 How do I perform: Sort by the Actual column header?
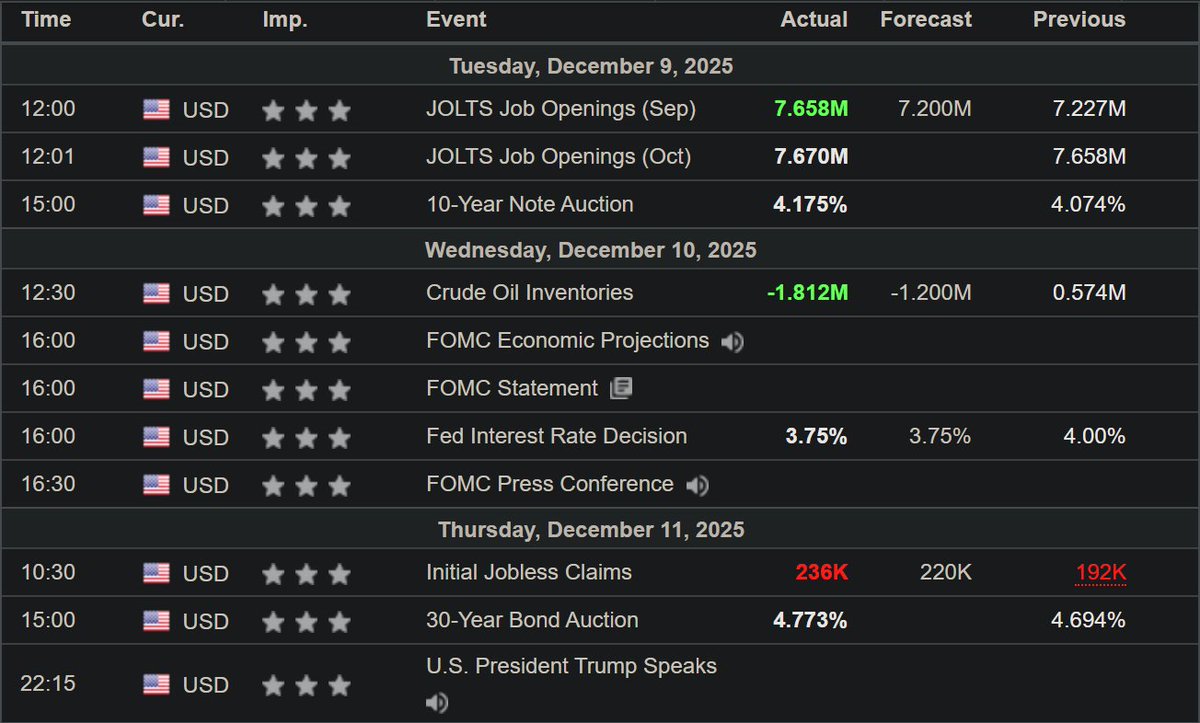814,19
